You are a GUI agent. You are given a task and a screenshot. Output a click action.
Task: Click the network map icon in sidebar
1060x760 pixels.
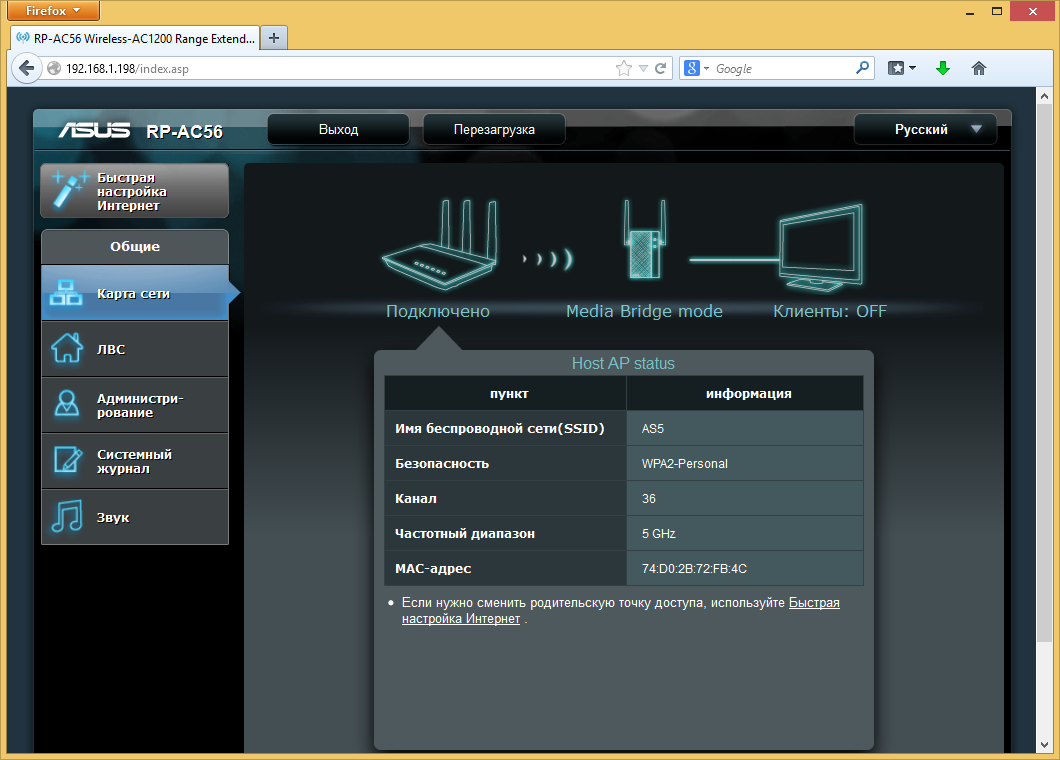click(x=66, y=293)
